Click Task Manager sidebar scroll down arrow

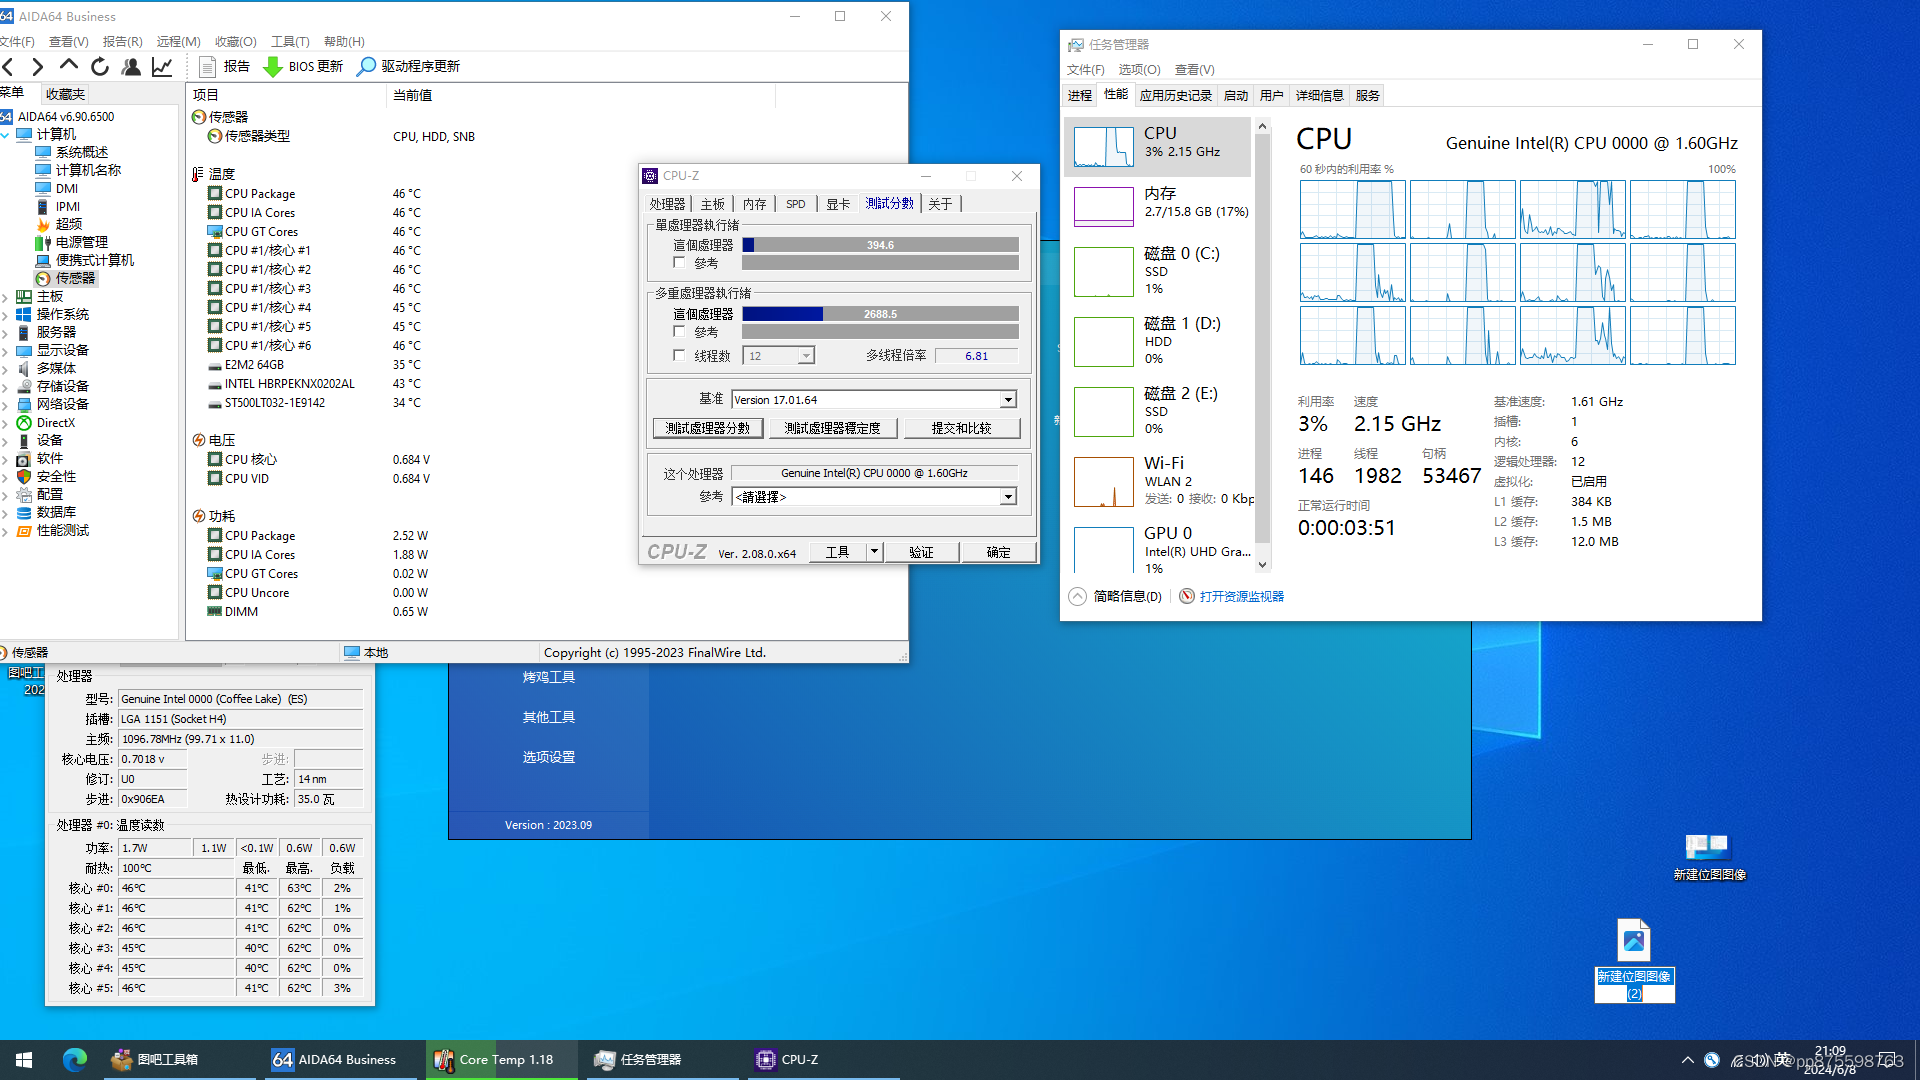[1262, 565]
